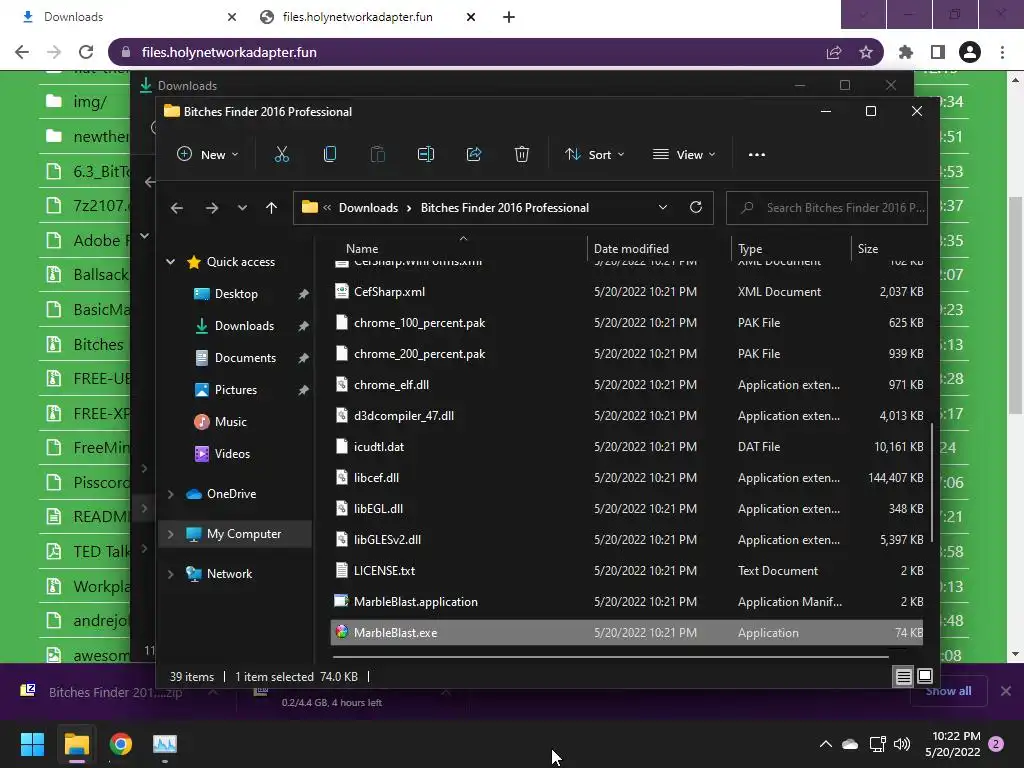
Task: Collapse the Quick access tree
Action: 170,262
